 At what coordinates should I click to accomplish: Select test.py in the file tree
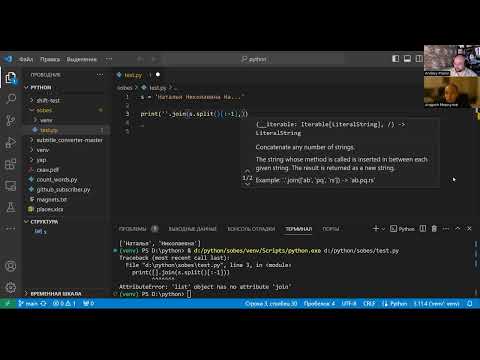click(49, 130)
